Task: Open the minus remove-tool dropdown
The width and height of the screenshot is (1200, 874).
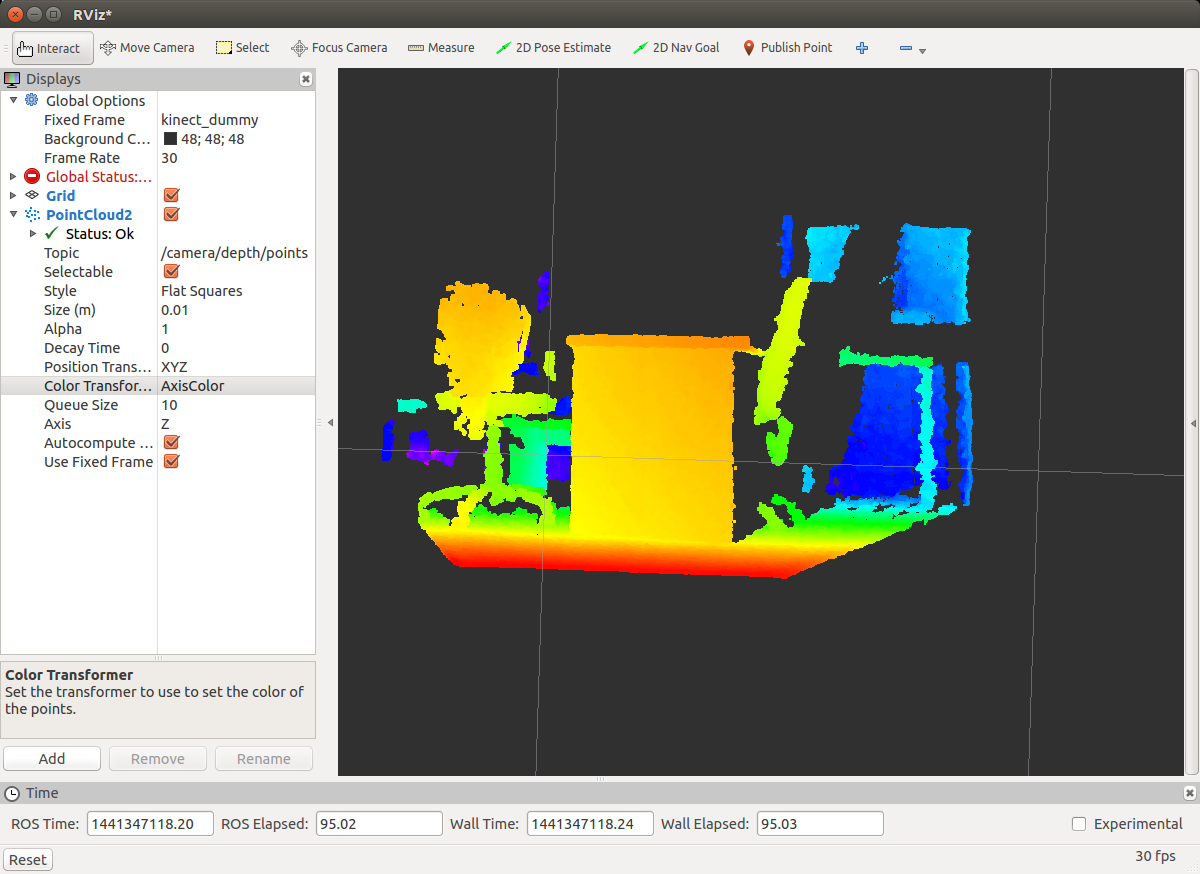Action: coord(911,49)
